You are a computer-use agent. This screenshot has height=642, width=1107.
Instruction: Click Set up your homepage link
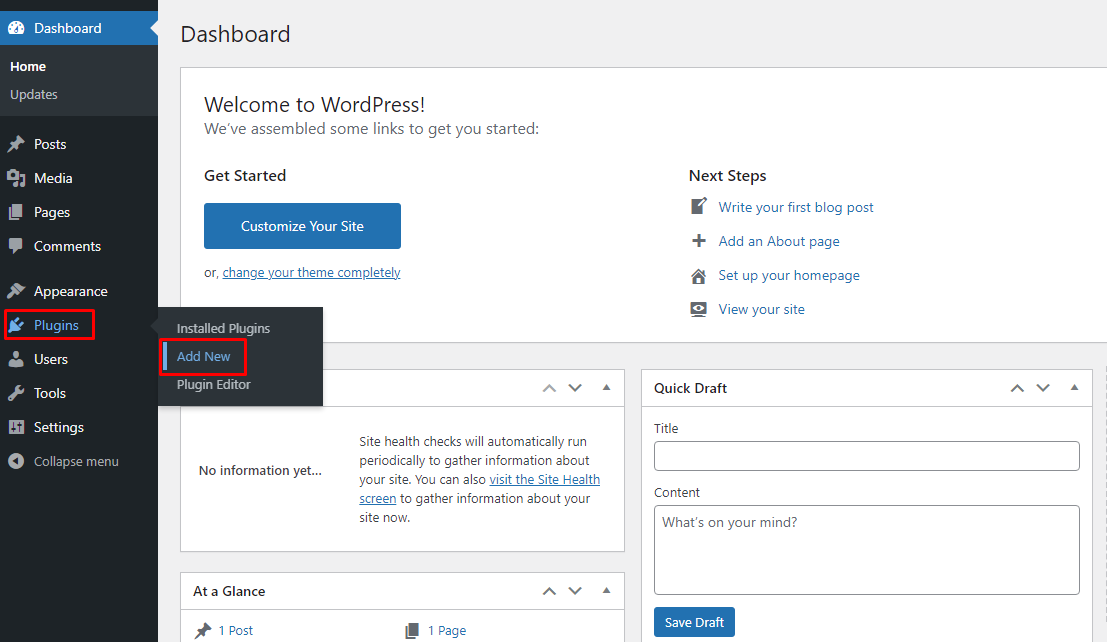pos(789,275)
